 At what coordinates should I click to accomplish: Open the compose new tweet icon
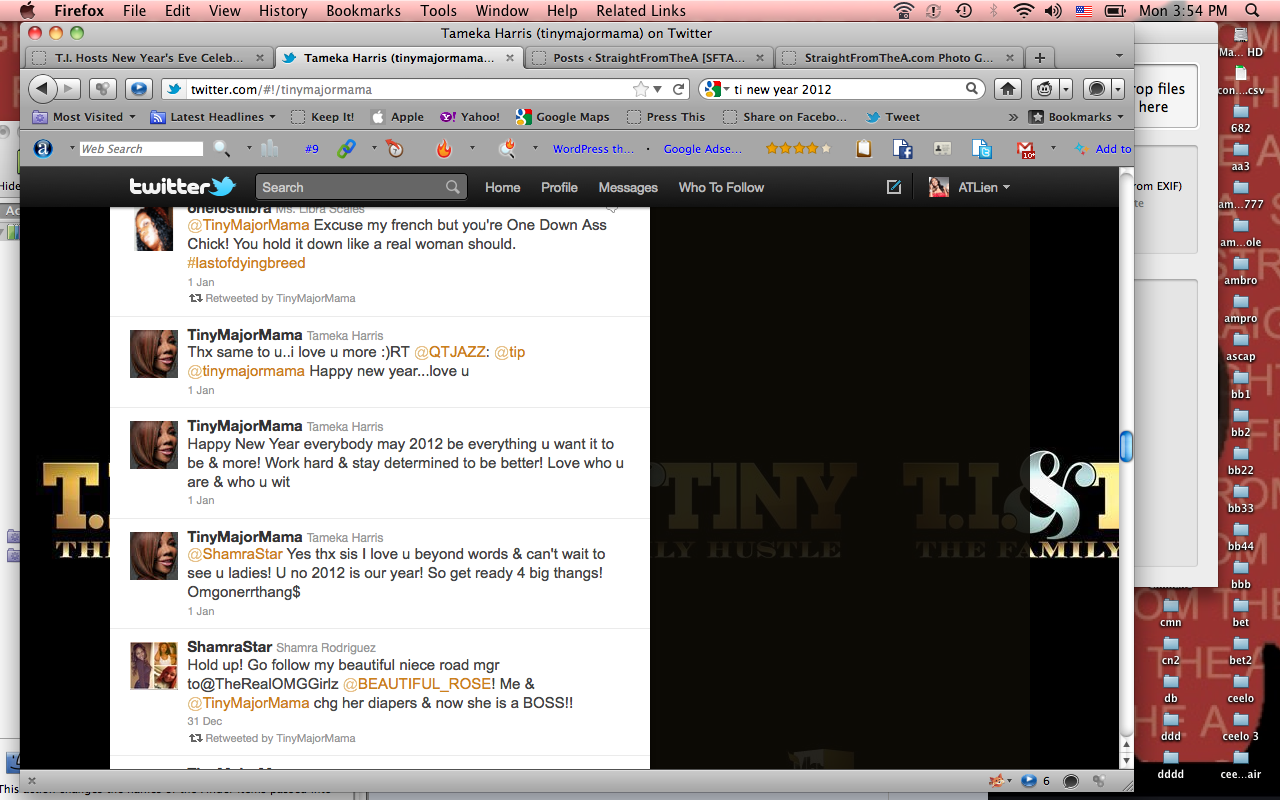(x=893, y=187)
